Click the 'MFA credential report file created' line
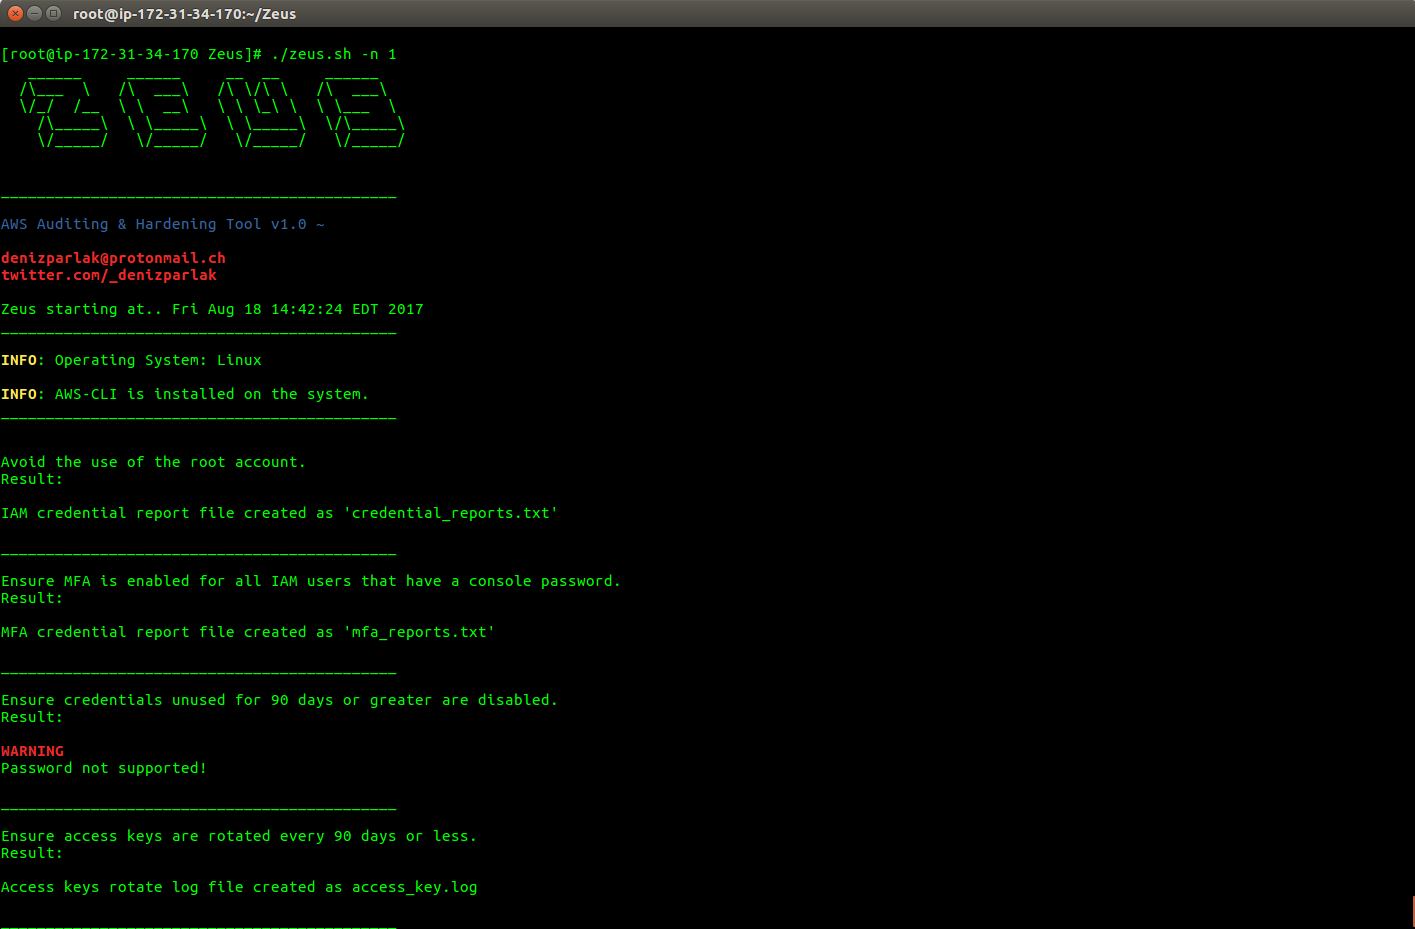This screenshot has height=929, width=1415. 248,632
